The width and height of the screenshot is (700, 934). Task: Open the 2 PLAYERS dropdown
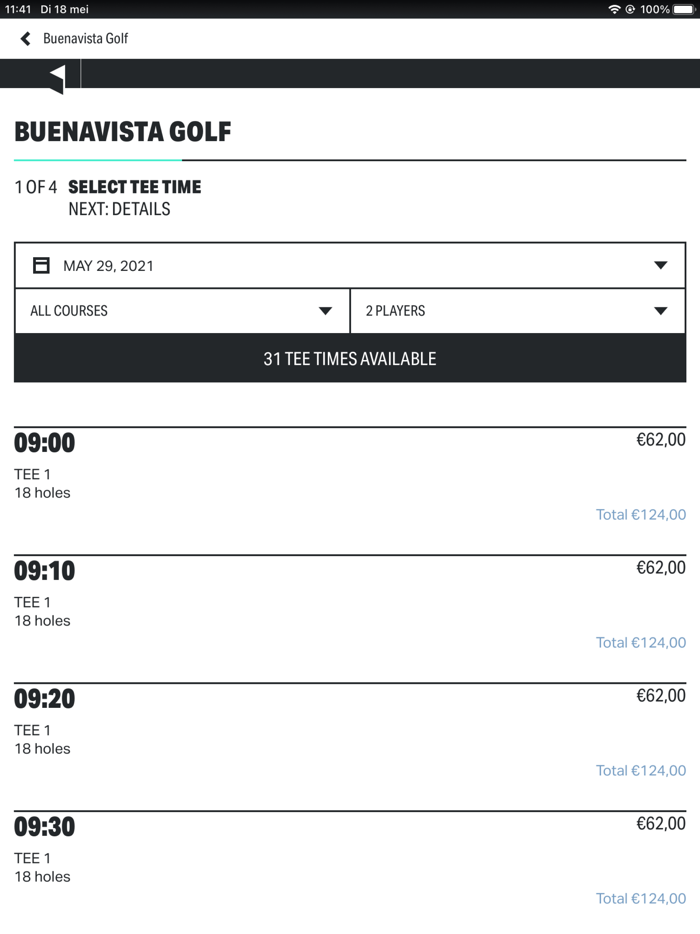click(520, 311)
